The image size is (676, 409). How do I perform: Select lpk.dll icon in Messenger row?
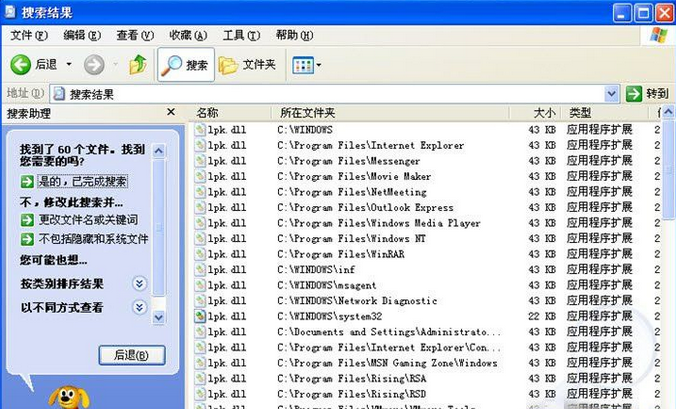tap(200, 160)
